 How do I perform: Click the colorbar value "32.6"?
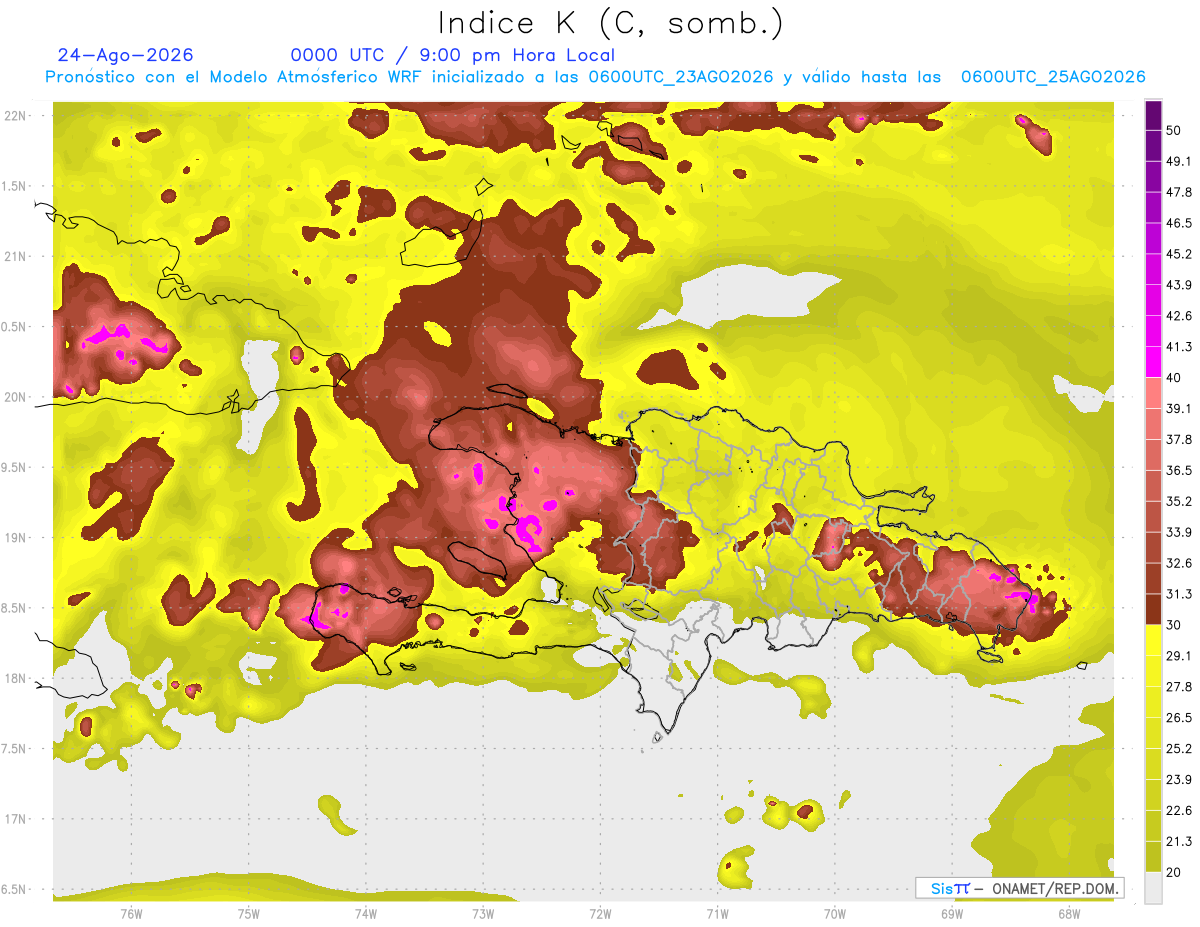coord(1178,563)
